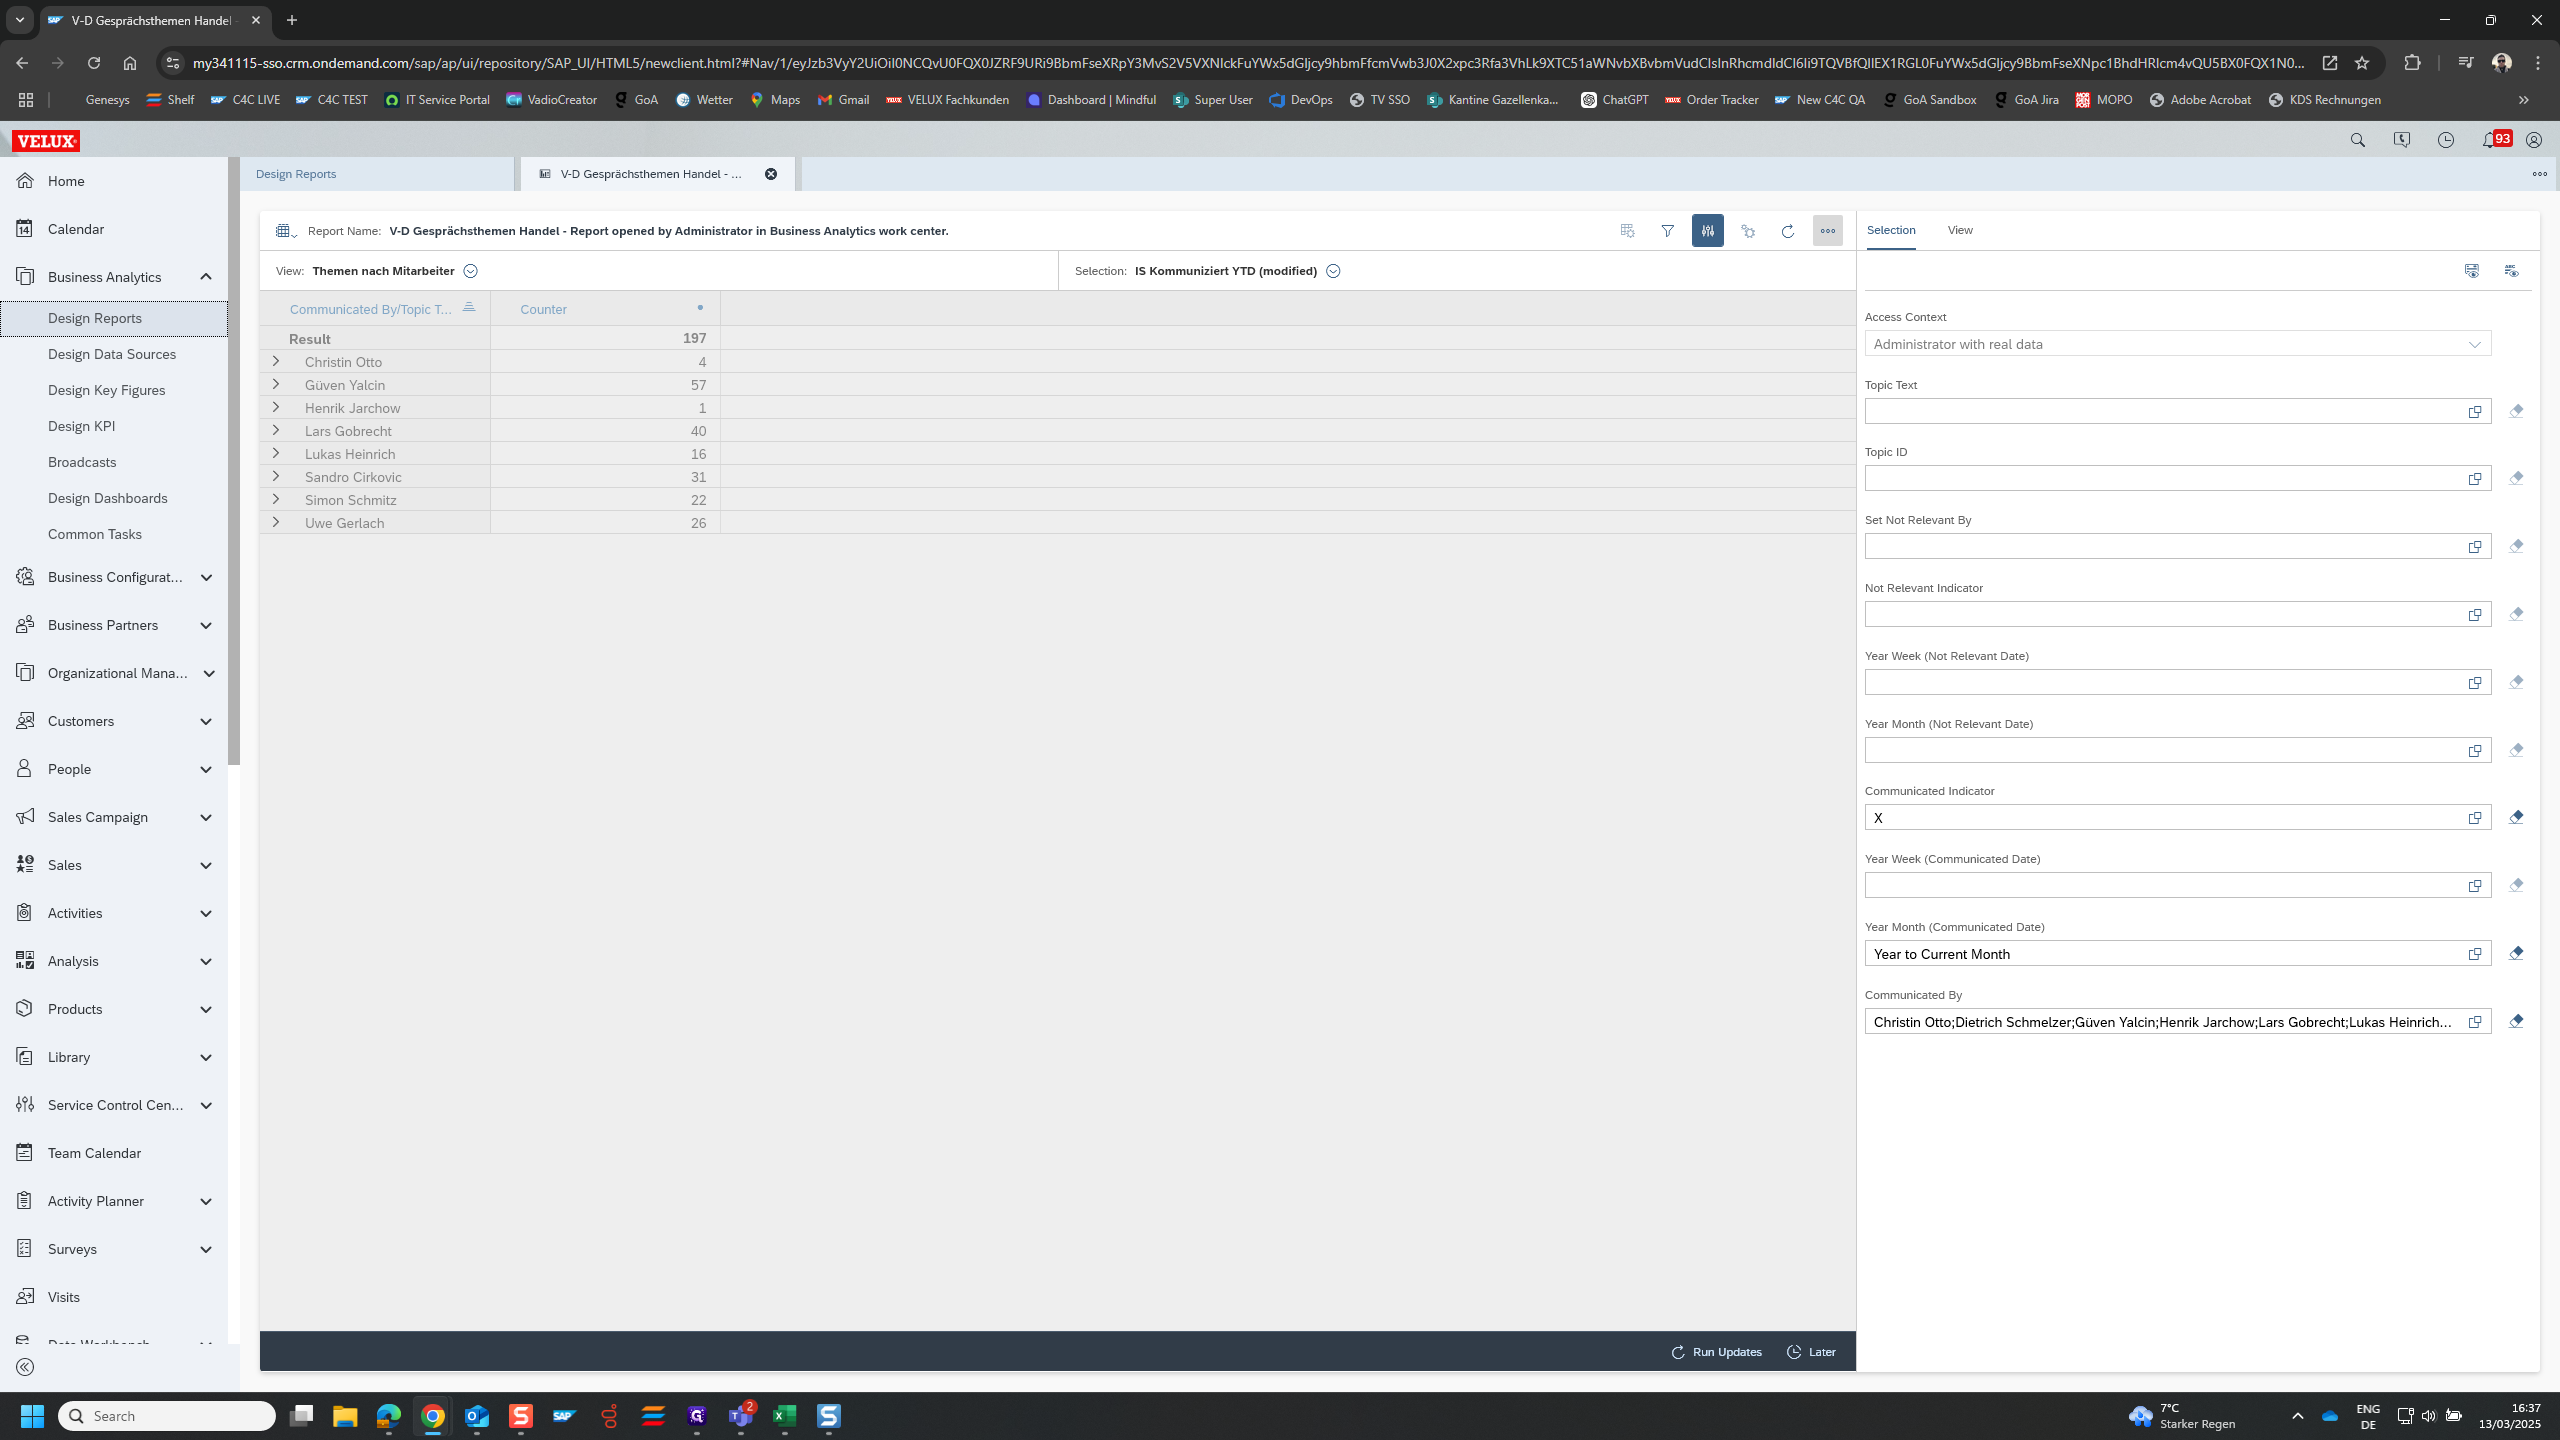Click the Topic ID input field

pos(2160,478)
